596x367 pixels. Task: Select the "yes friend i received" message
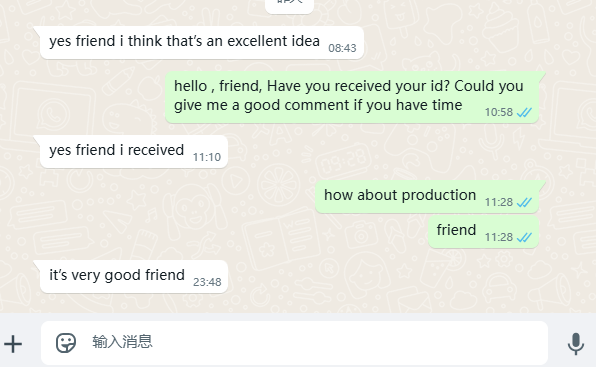coord(134,151)
